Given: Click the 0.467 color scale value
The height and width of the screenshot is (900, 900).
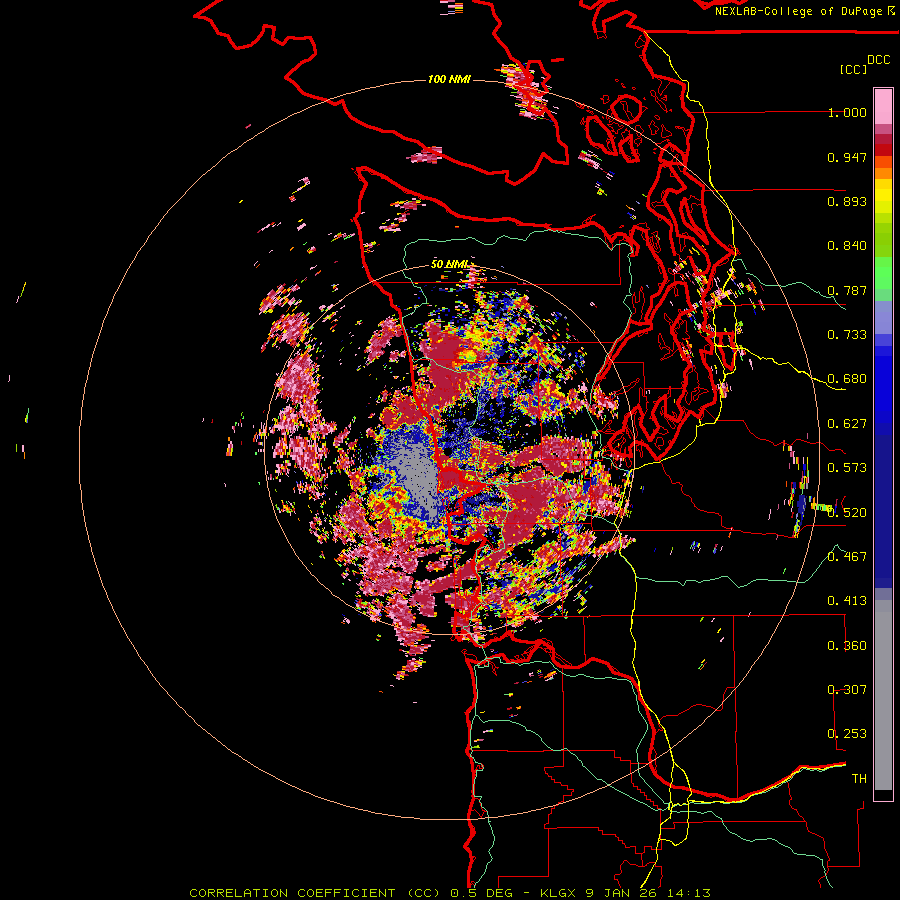Looking at the screenshot, I should tap(847, 557).
